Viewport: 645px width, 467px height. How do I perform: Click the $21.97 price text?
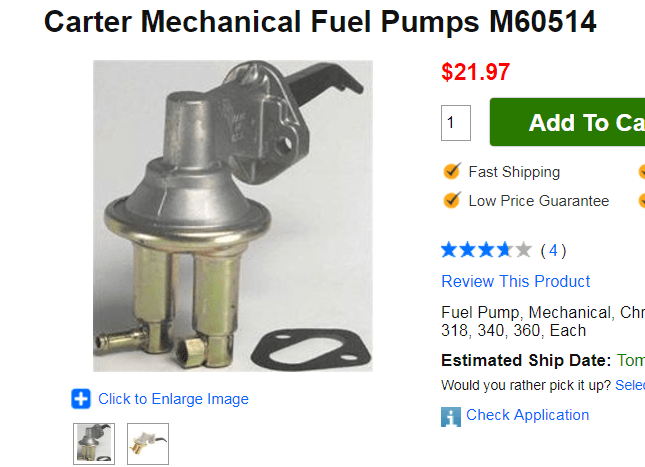coord(476,72)
